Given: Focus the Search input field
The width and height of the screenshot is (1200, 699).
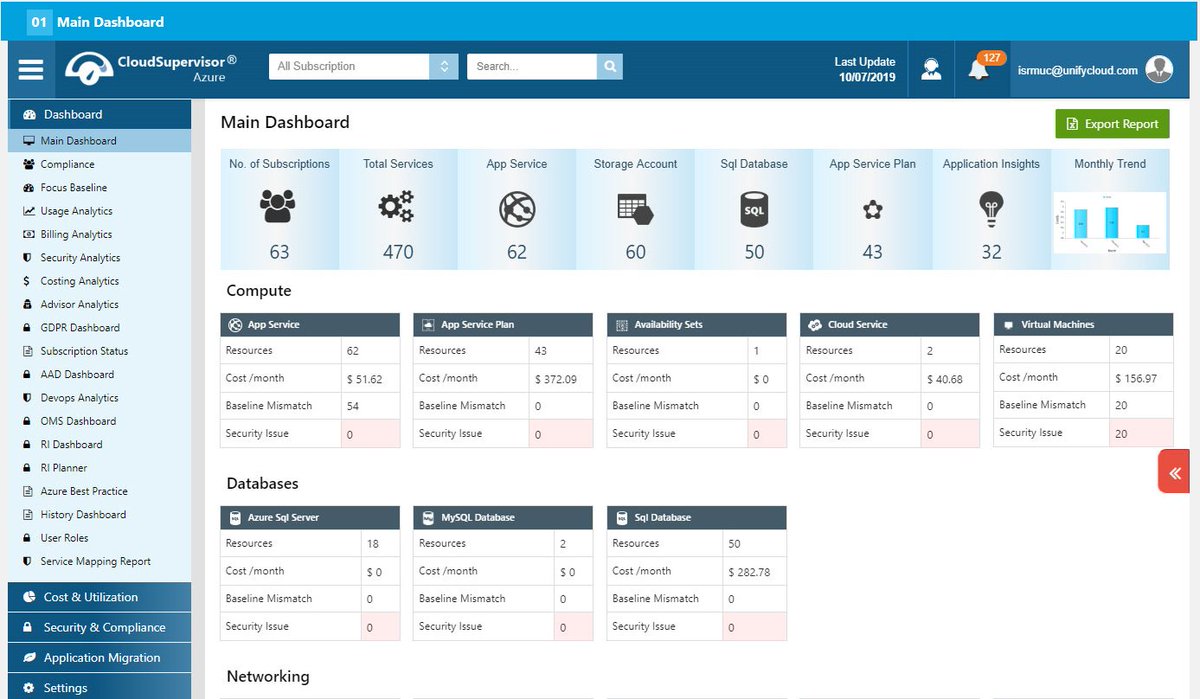Looking at the screenshot, I should [x=532, y=66].
